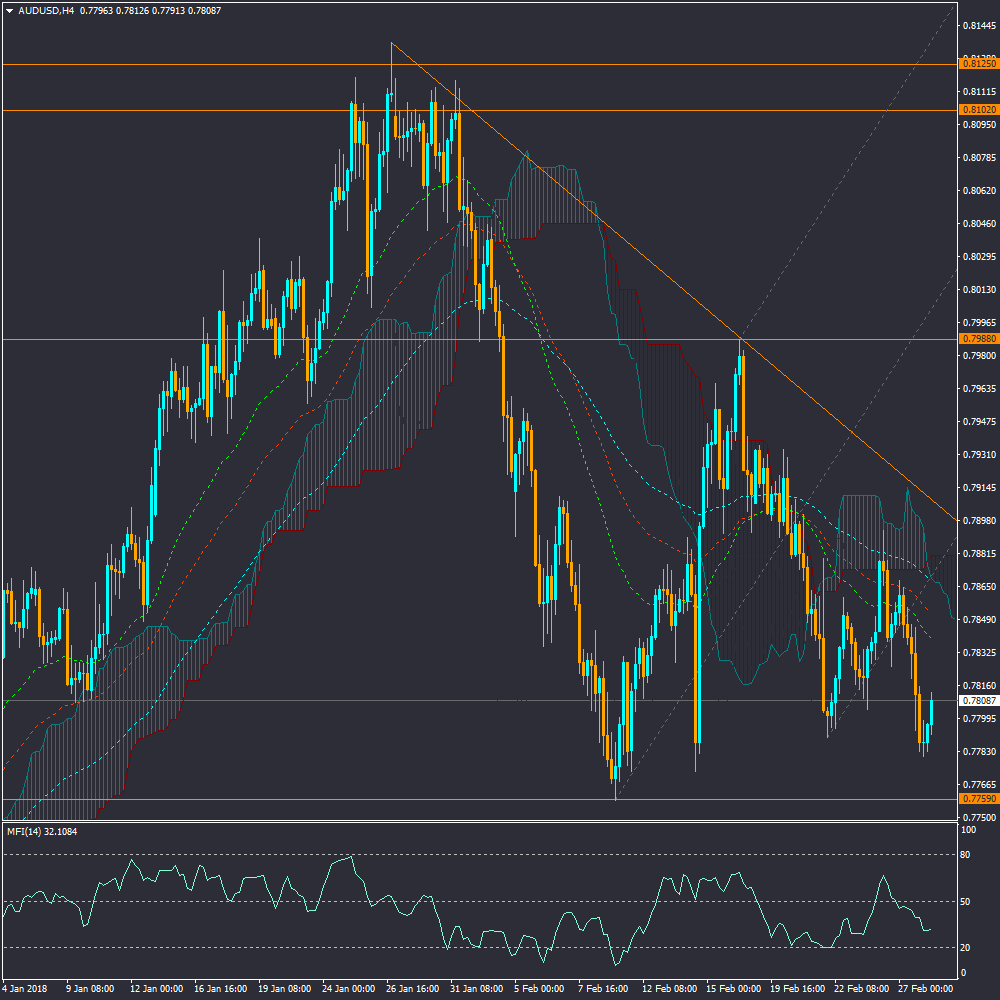The height and width of the screenshot is (1000, 1000).
Task: Click the 80 level on MFI scale
Action: pos(965,854)
